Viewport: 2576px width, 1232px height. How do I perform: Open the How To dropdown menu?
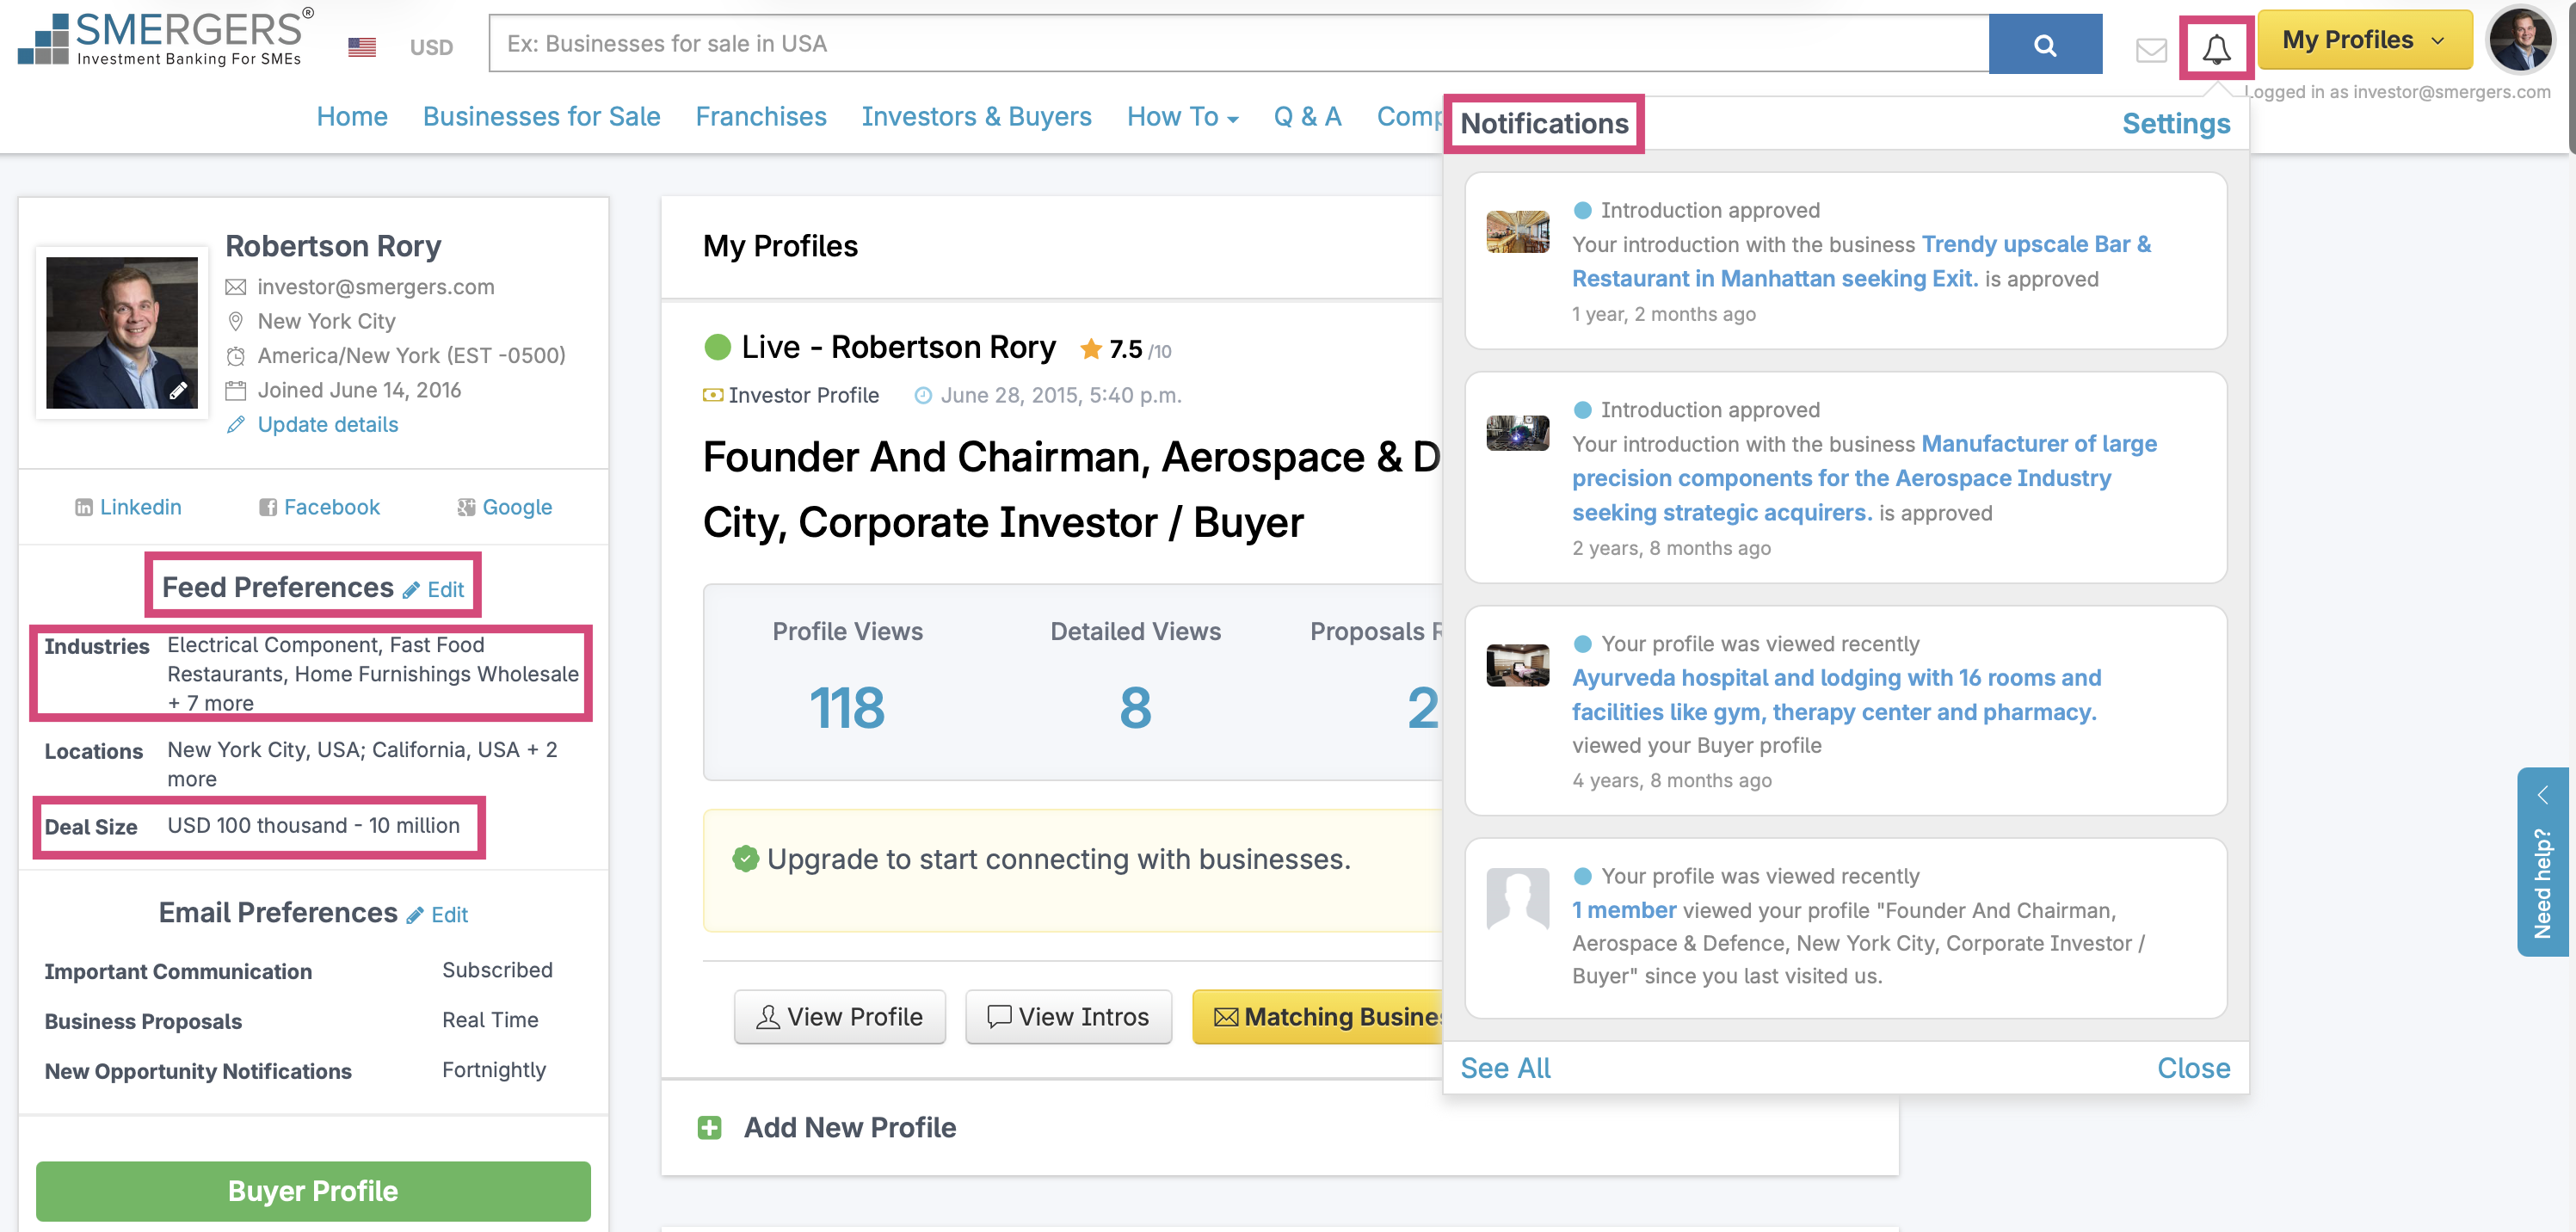tap(1182, 117)
